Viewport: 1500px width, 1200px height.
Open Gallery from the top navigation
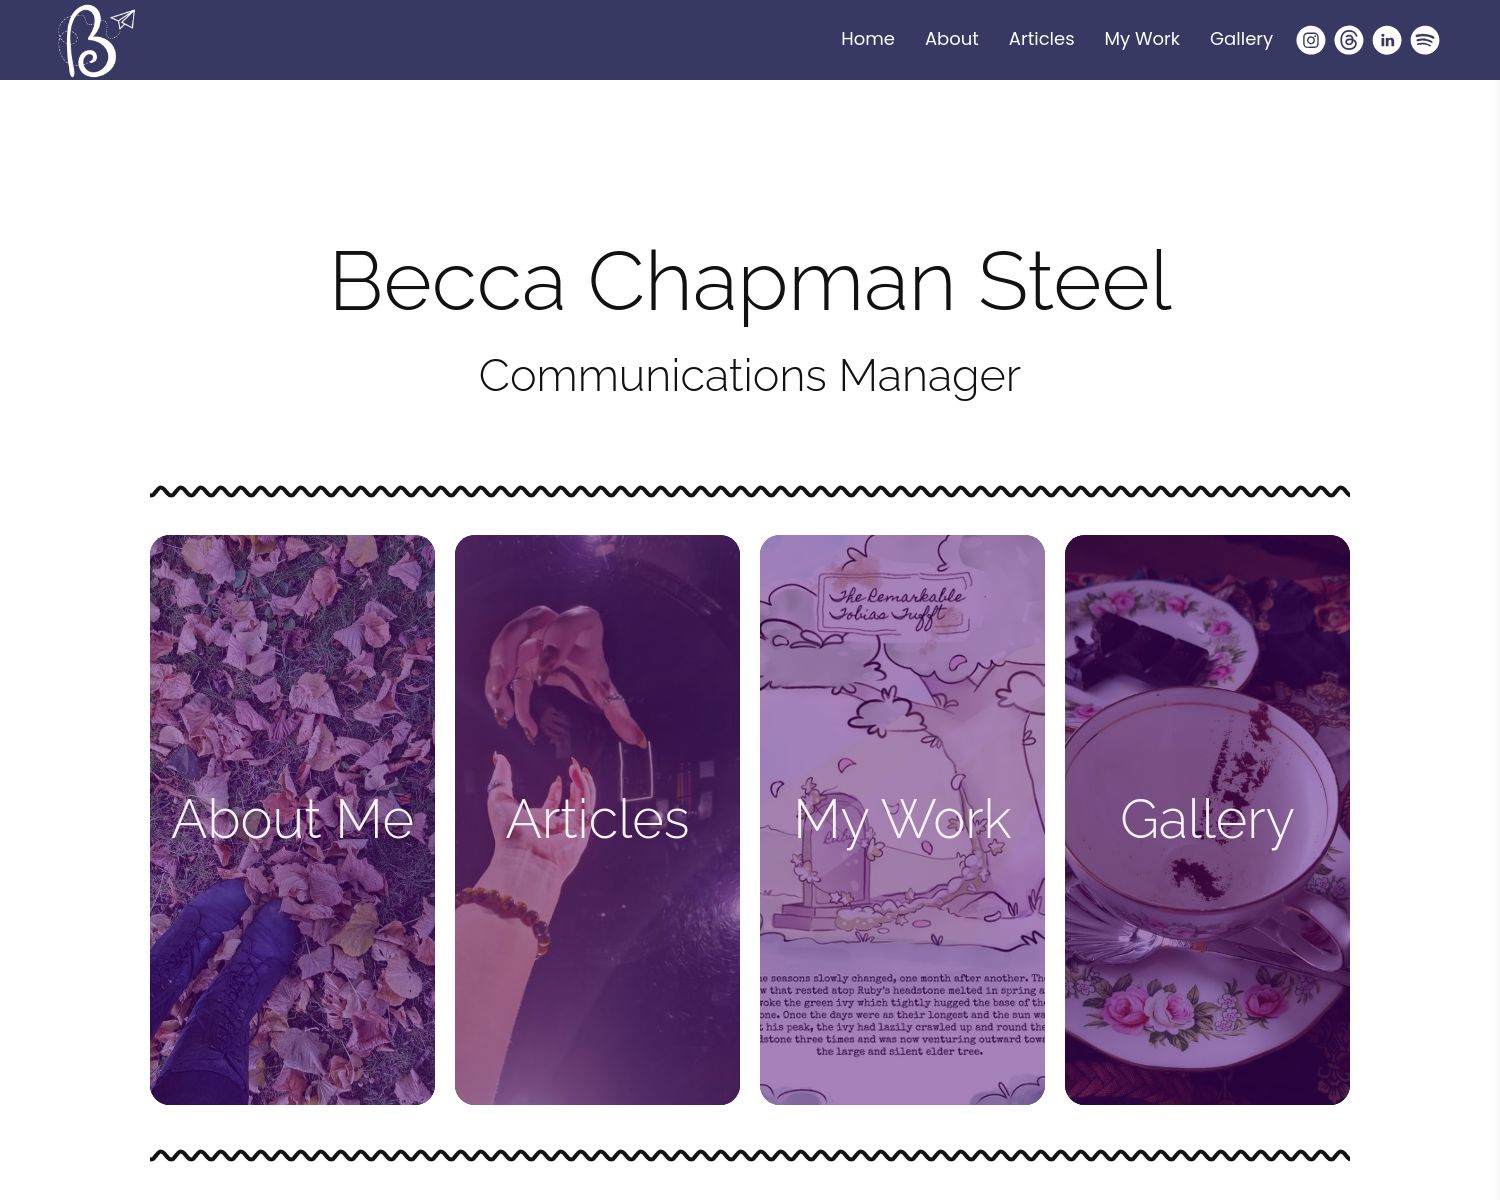pos(1241,39)
